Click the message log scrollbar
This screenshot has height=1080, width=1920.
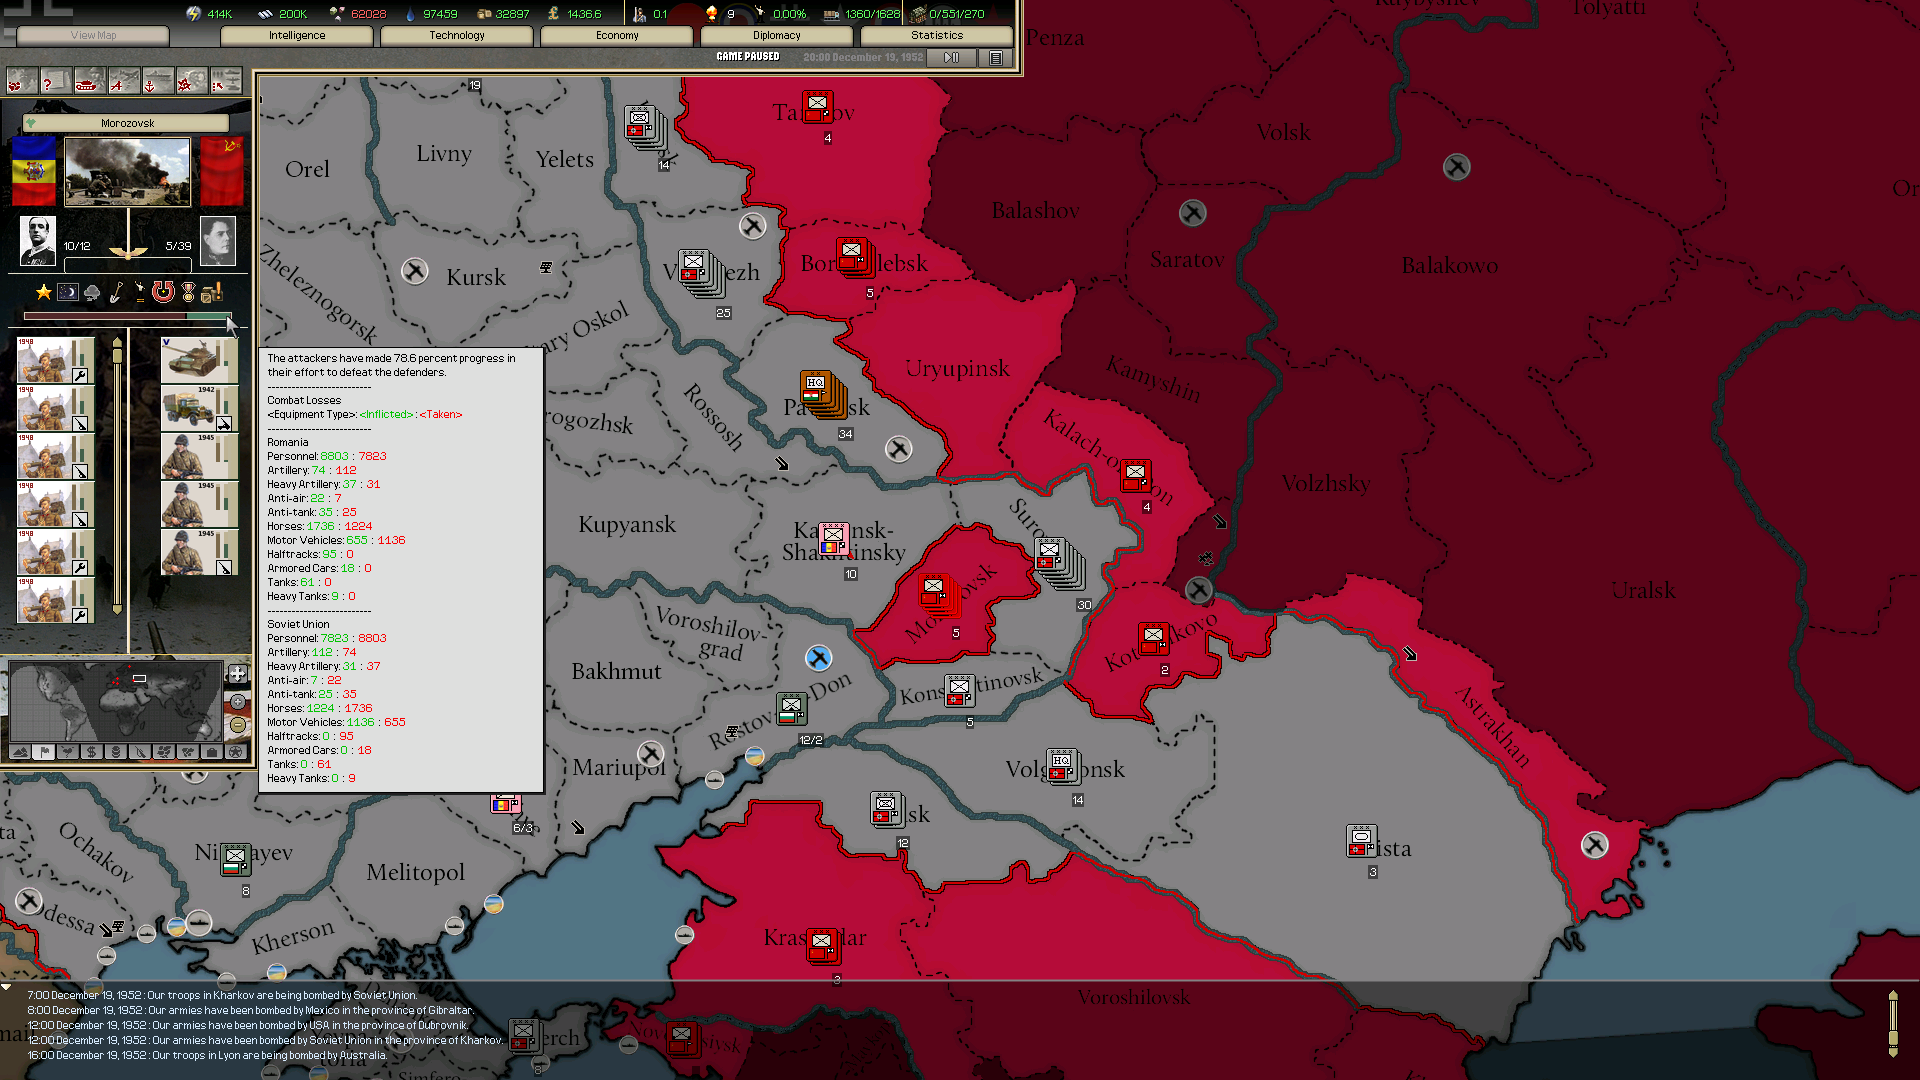(1893, 1023)
